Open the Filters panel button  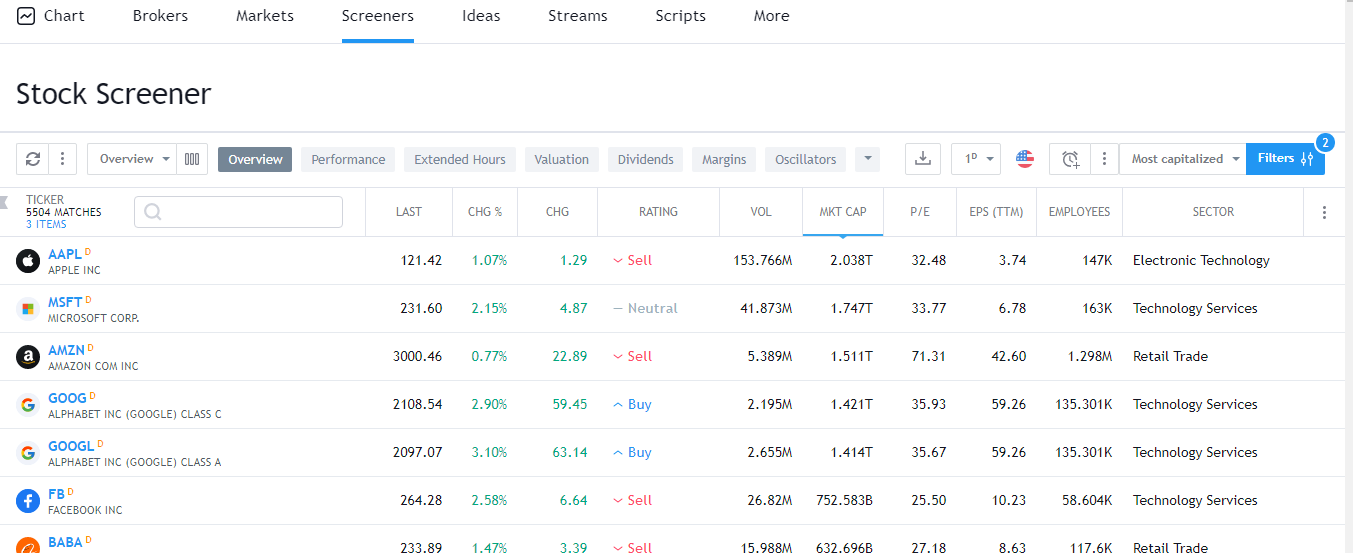pyautogui.click(x=1285, y=159)
